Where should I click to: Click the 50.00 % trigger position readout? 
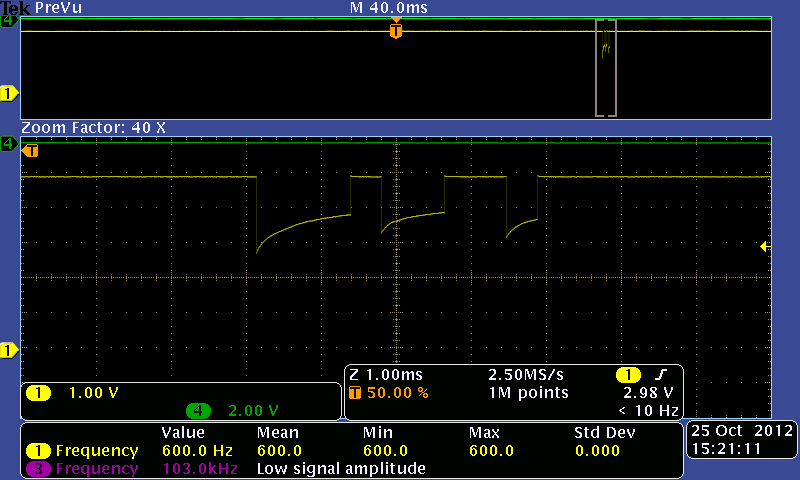(x=398, y=393)
